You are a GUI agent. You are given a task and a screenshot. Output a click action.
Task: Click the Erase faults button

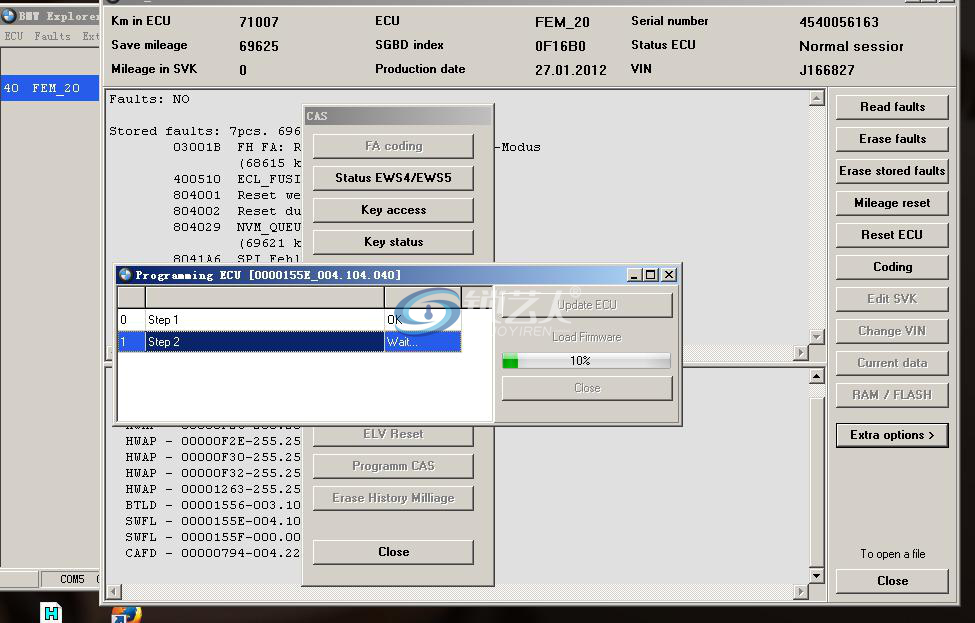[892, 139]
